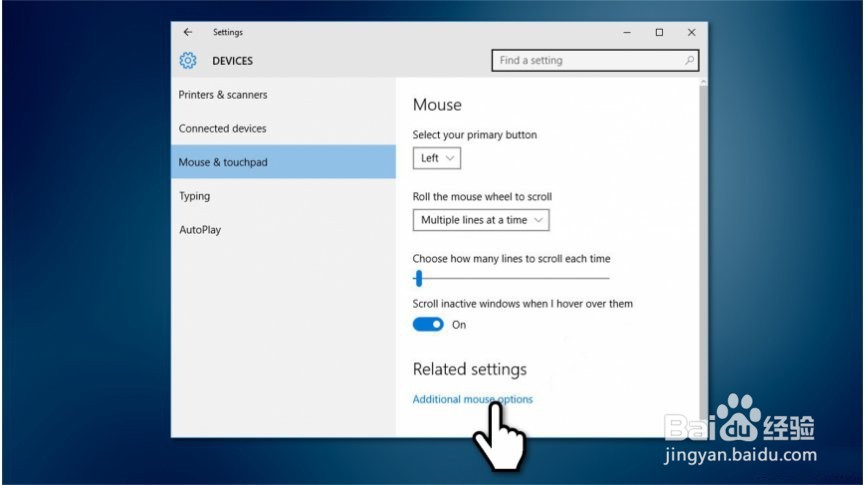865x485 pixels.
Task: Open Printers & scanners section
Action: (x=283, y=94)
